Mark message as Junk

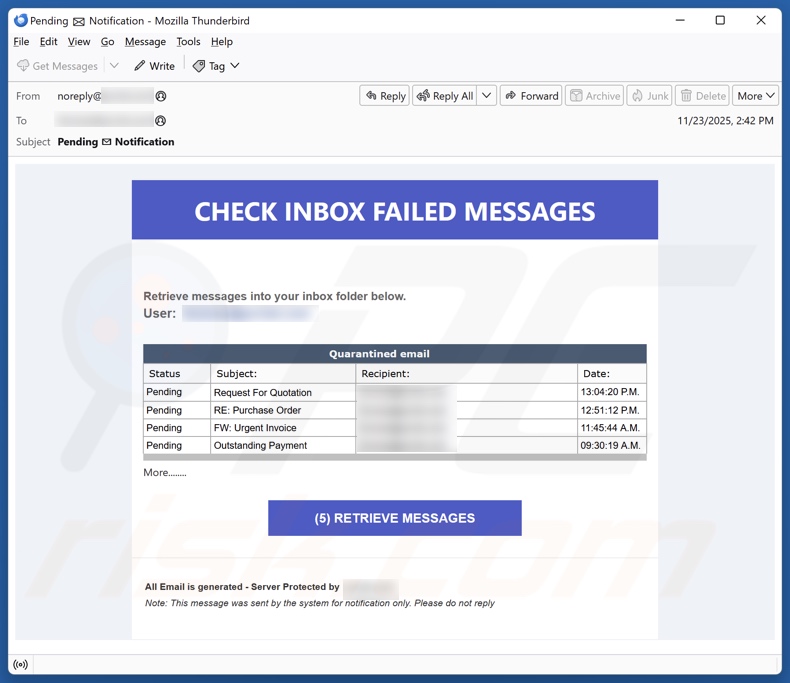point(650,96)
